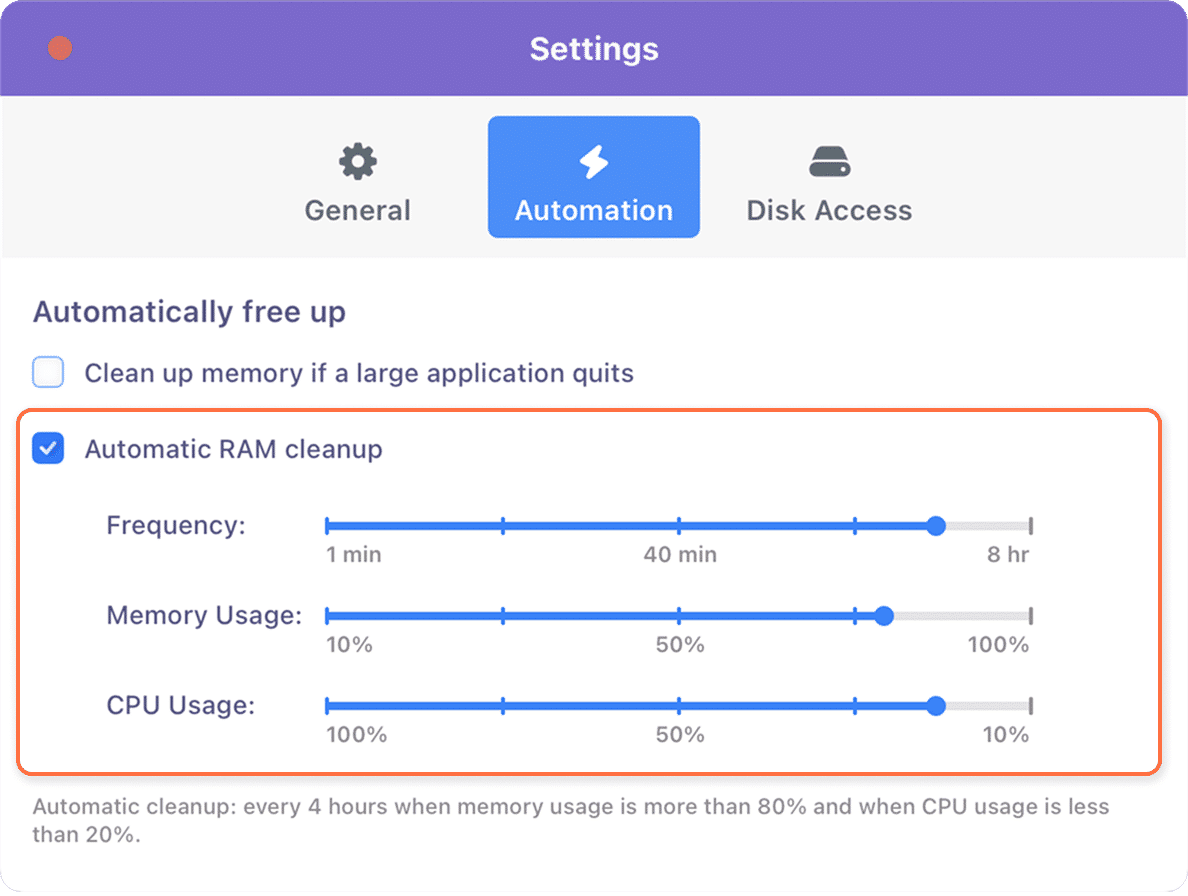Click the Automatic cleanup summary text
1188x896 pixels.
pyautogui.click(x=571, y=820)
